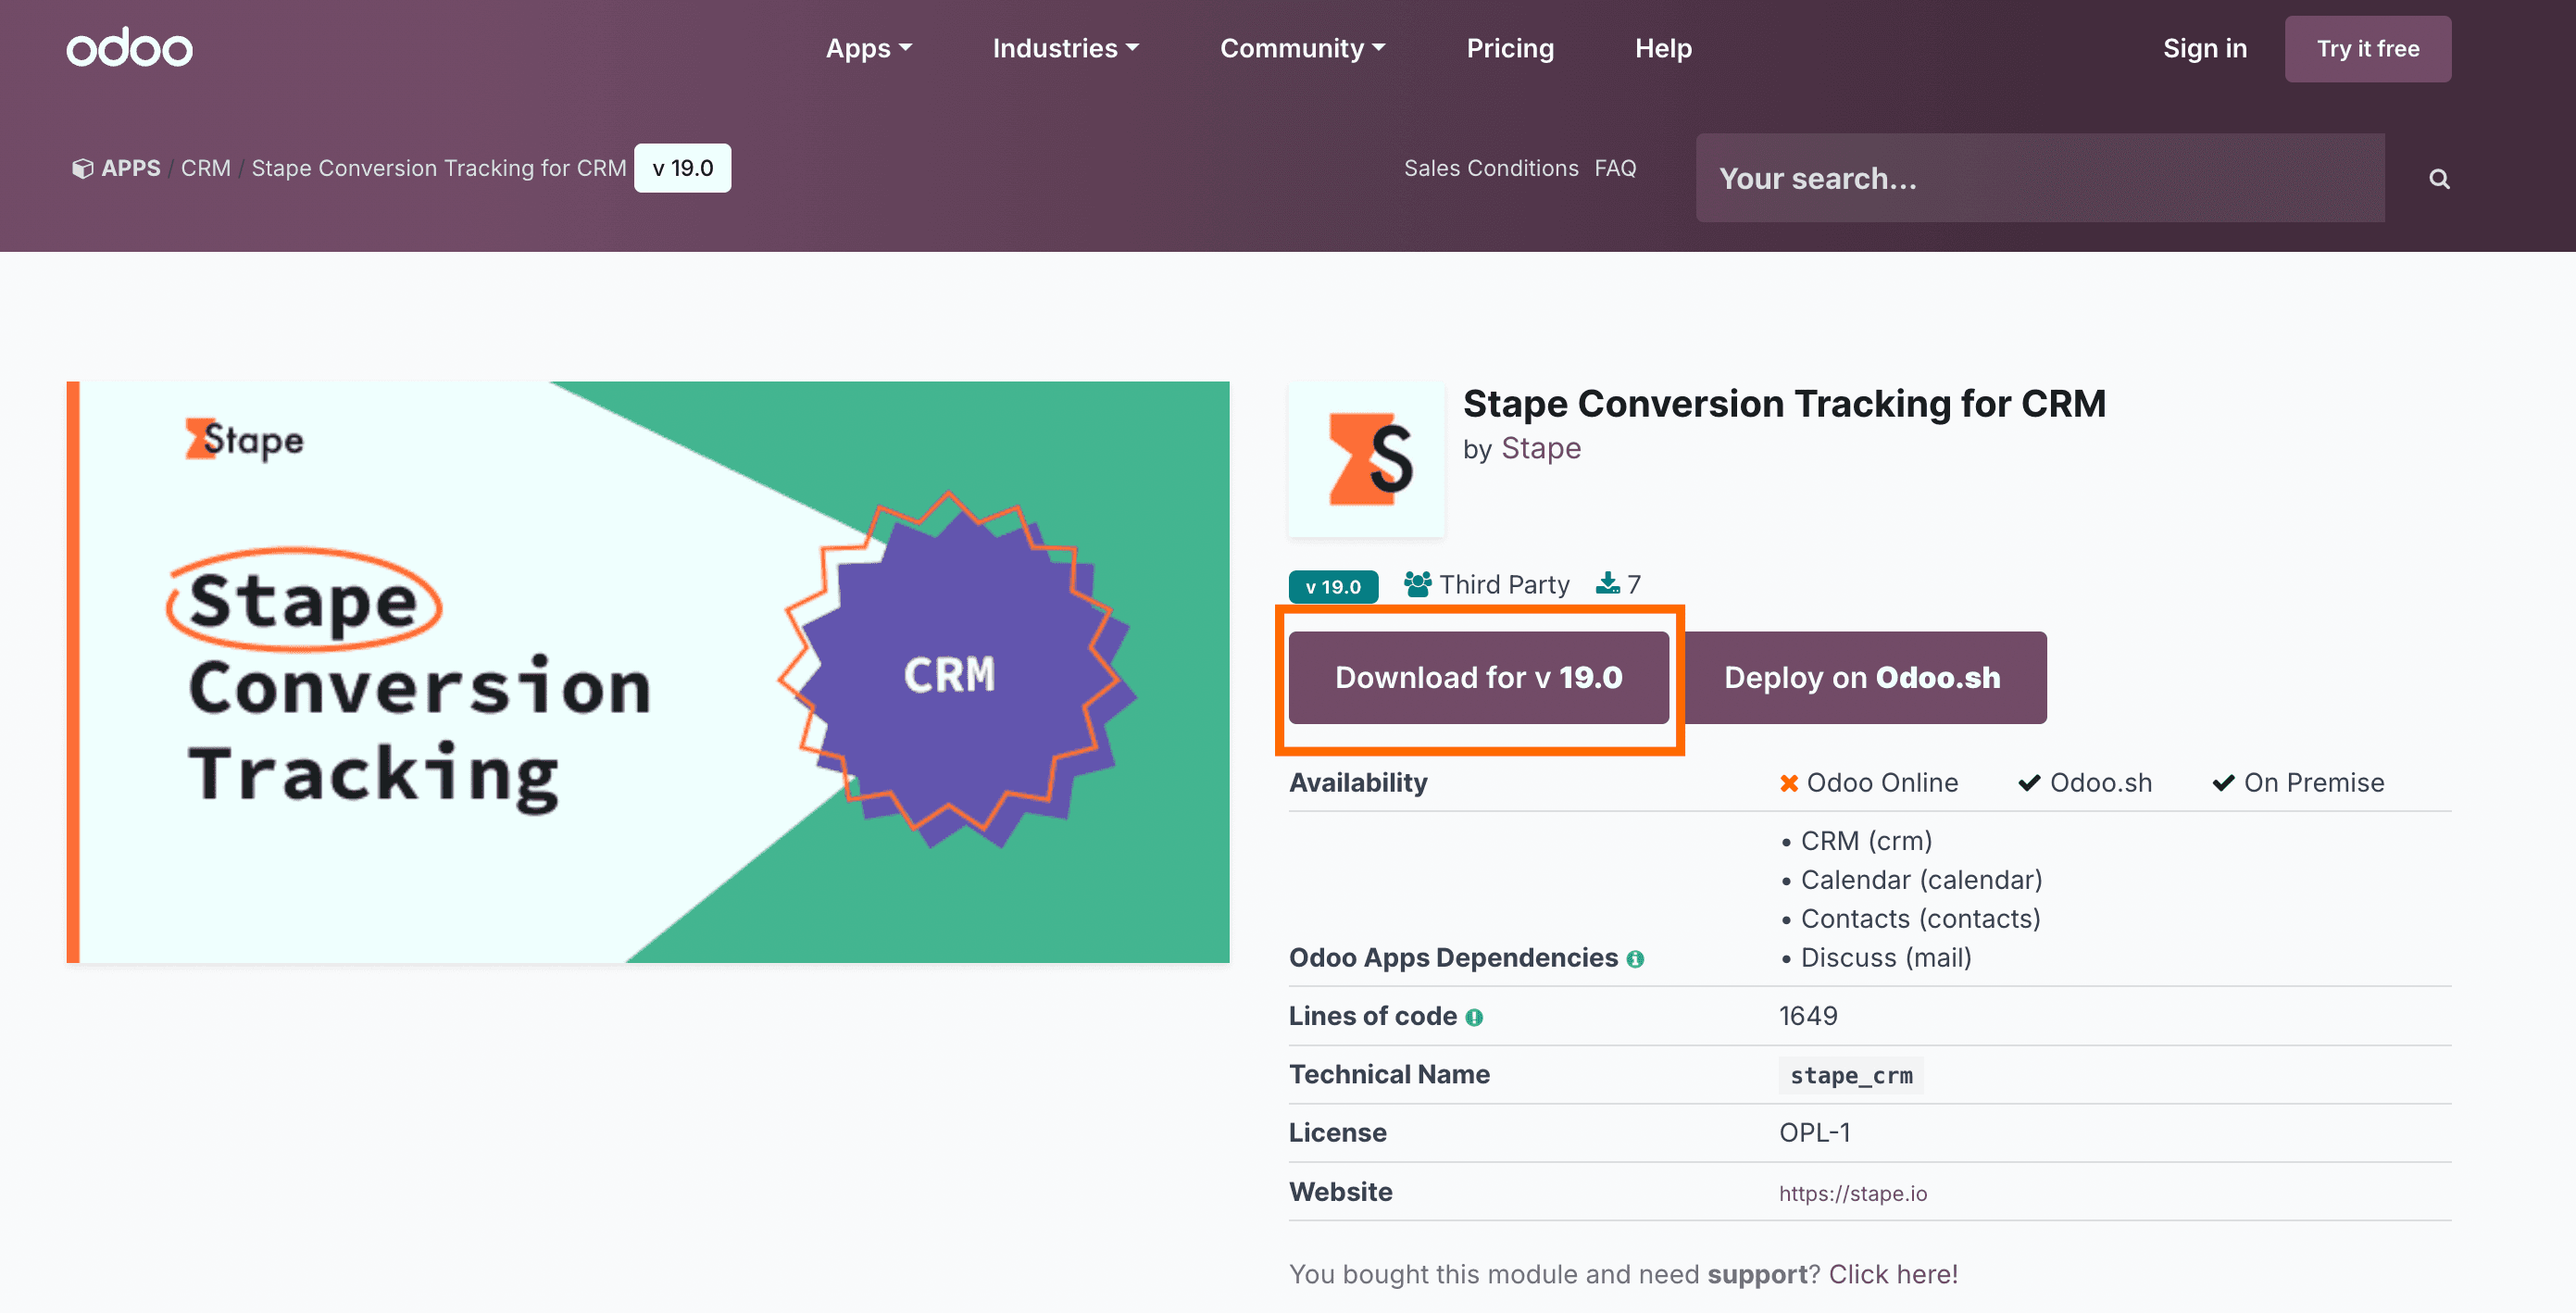Click the Calendar (calendar) dependency

click(x=1921, y=880)
